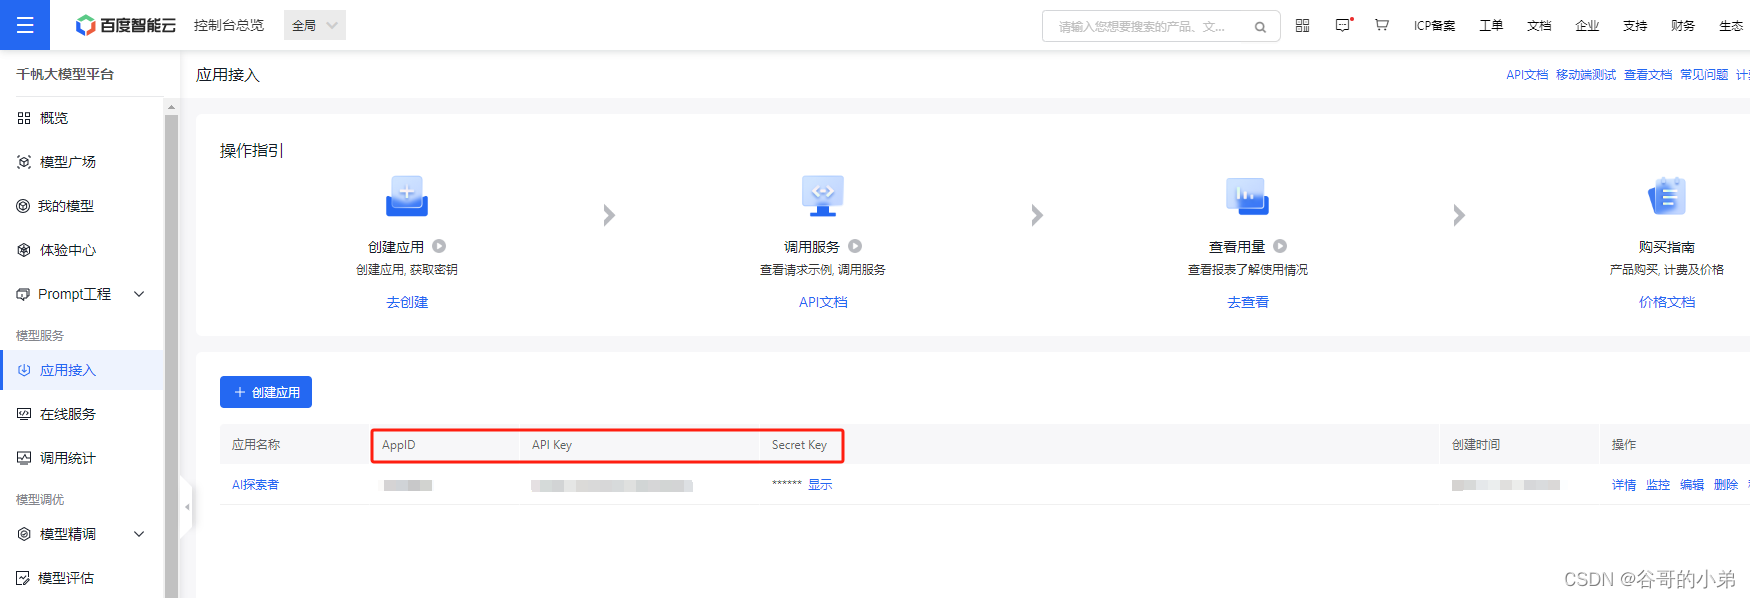The width and height of the screenshot is (1750, 598).
Task: Open the 支持 top menu
Action: tap(1635, 26)
